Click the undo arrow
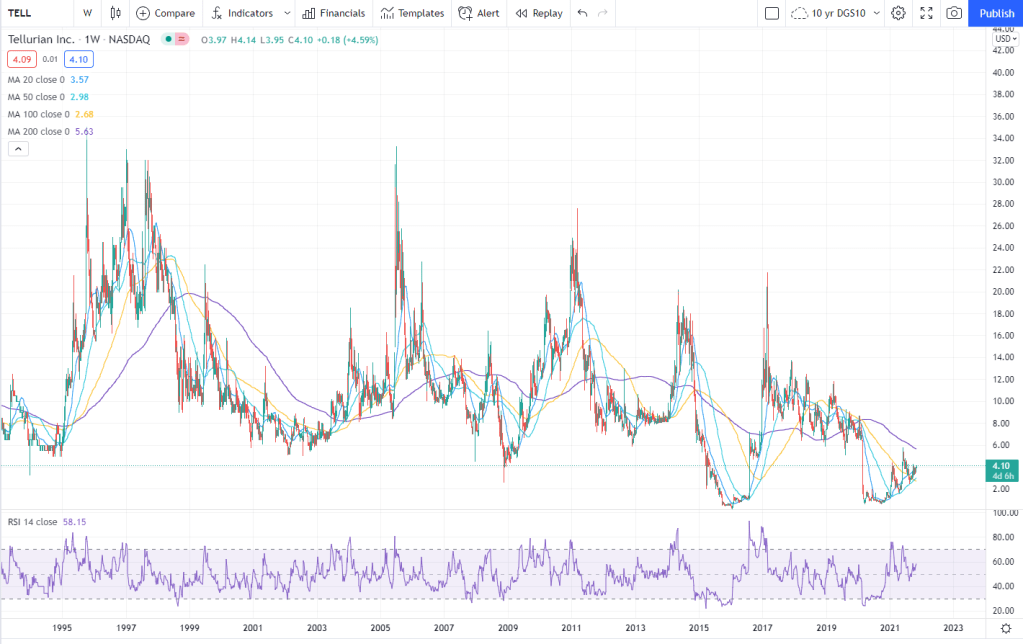 click(582, 13)
